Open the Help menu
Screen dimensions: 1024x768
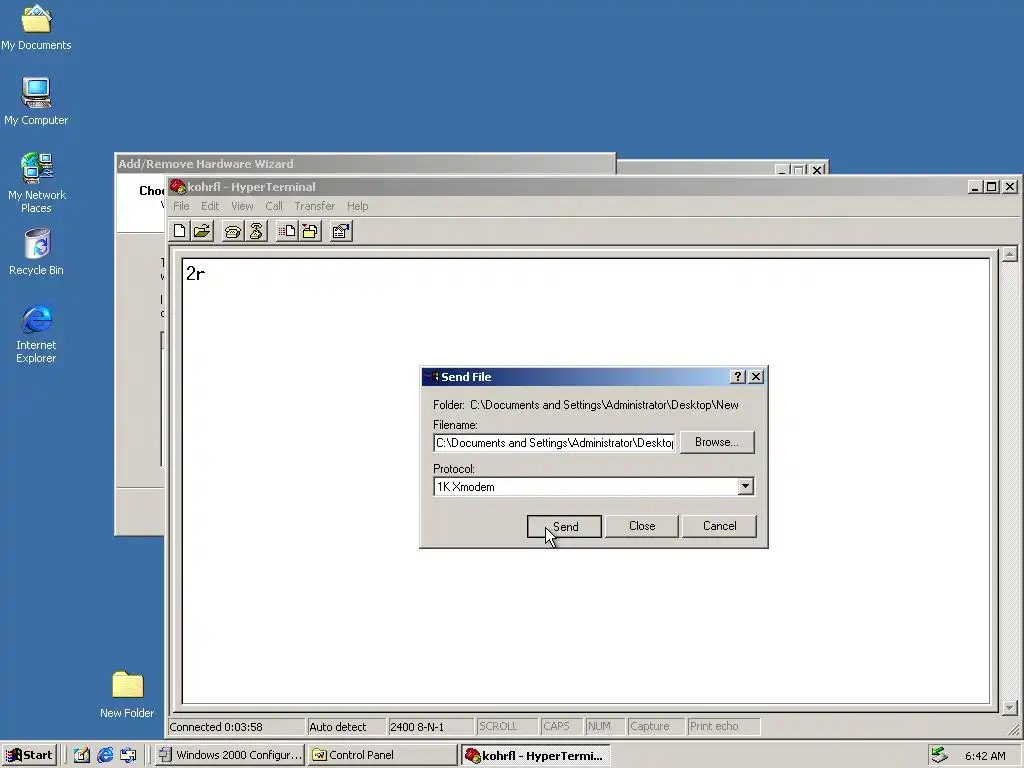pyautogui.click(x=357, y=206)
